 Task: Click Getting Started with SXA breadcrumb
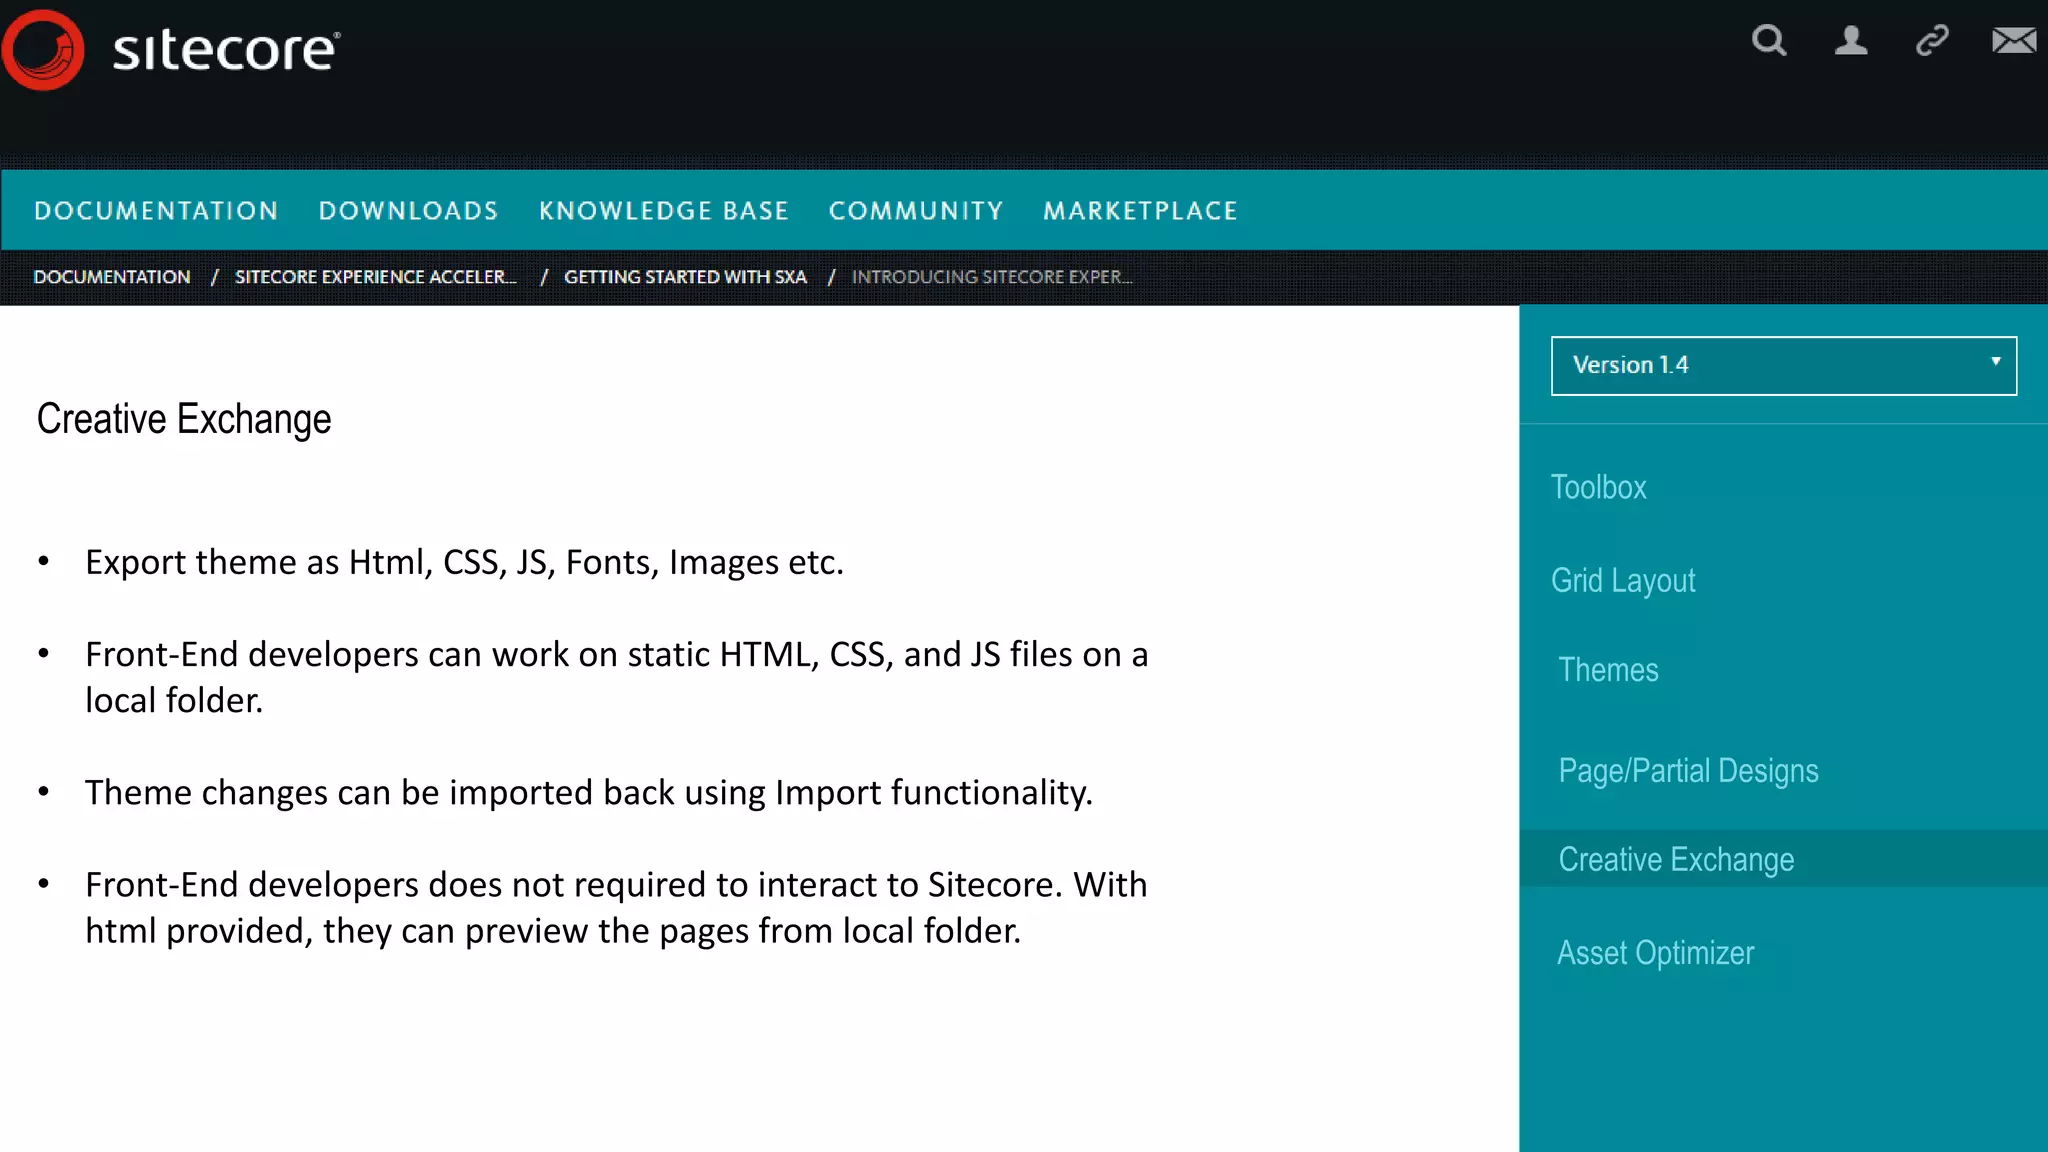685,277
